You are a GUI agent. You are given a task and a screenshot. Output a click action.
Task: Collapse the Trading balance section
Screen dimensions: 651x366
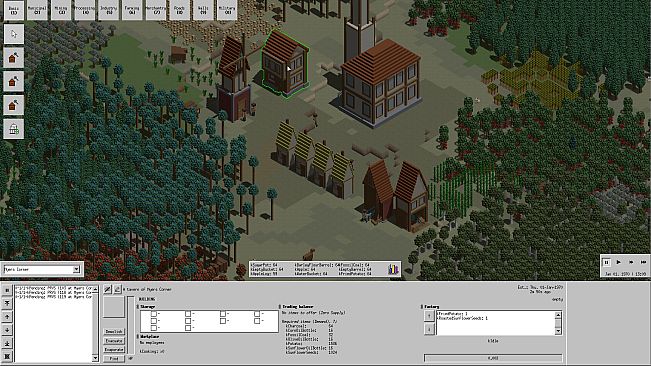(280, 306)
